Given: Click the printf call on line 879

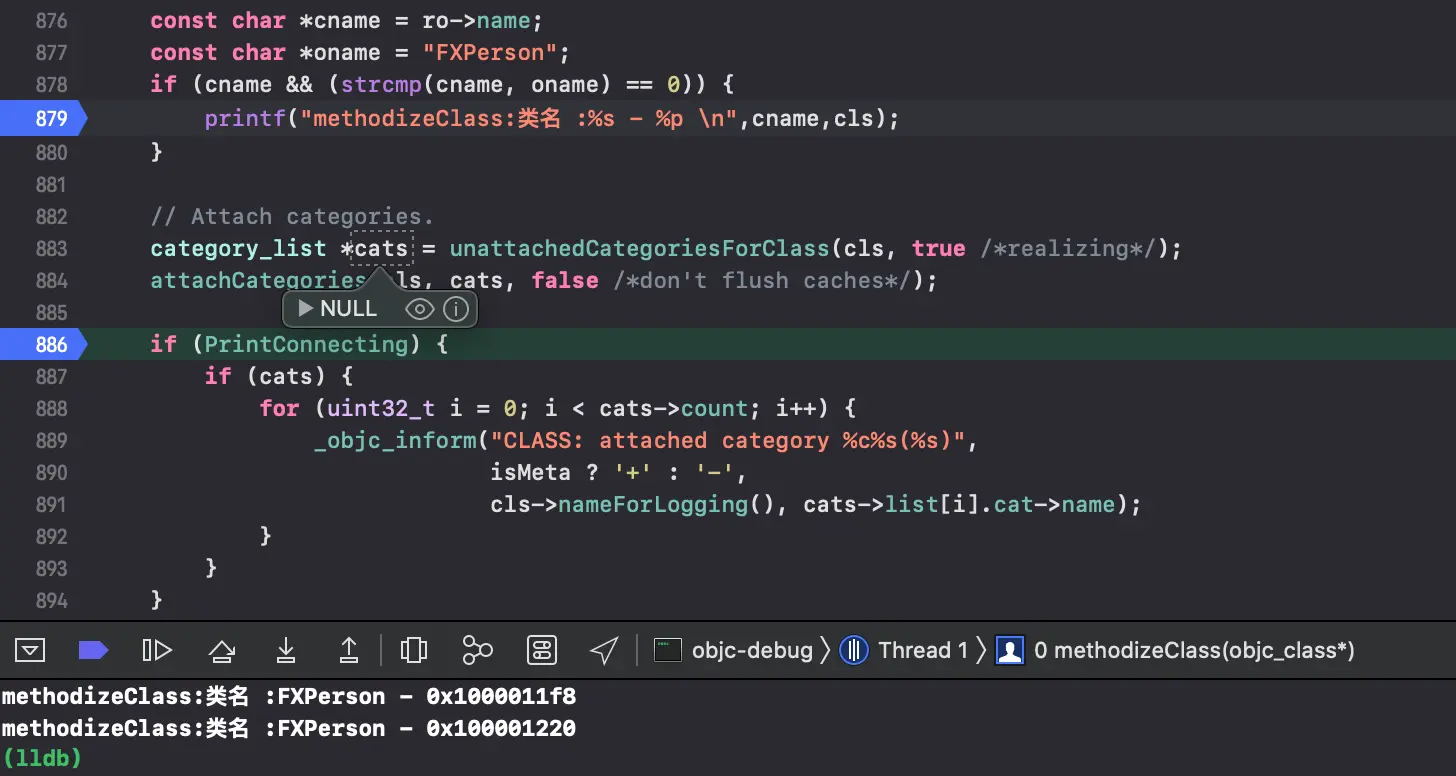Looking at the screenshot, I should click(246, 119).
